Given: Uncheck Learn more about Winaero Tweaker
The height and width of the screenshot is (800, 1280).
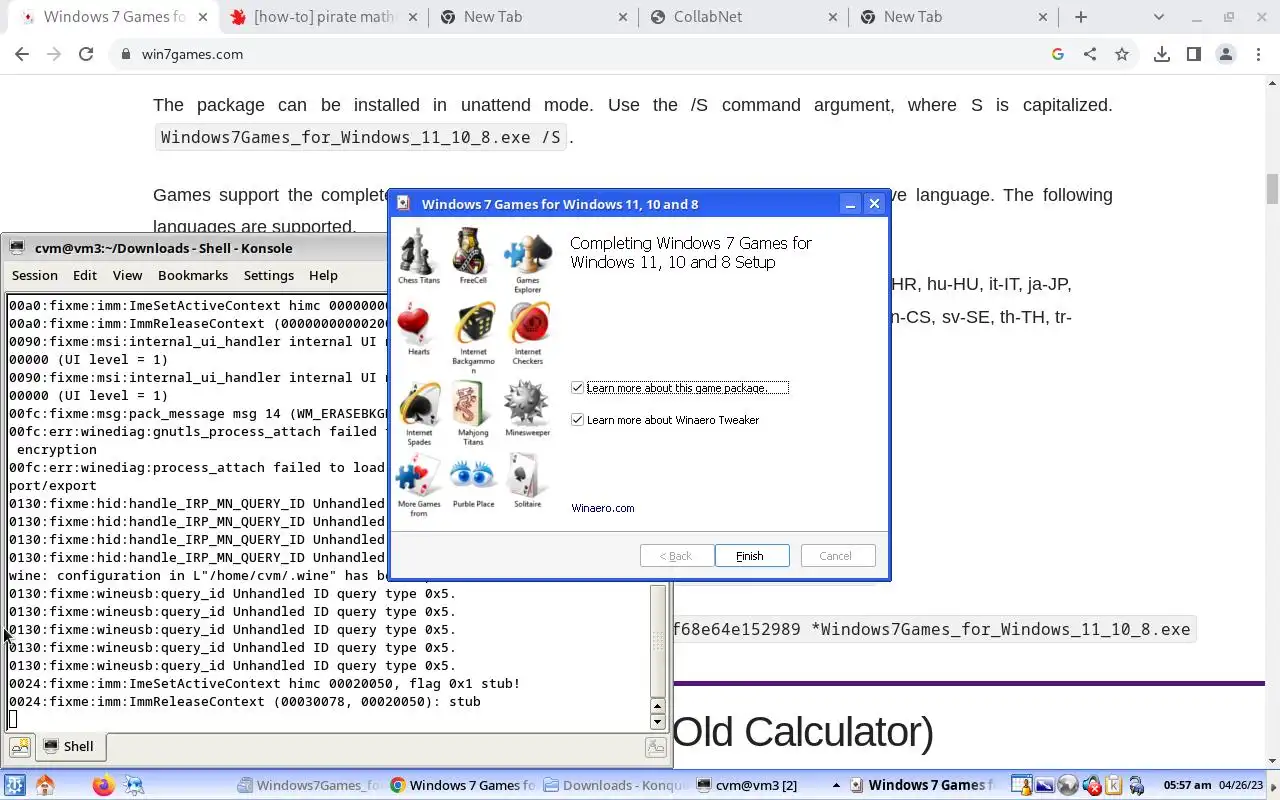Looking at the screenshot, I should [x=577, y=420].
